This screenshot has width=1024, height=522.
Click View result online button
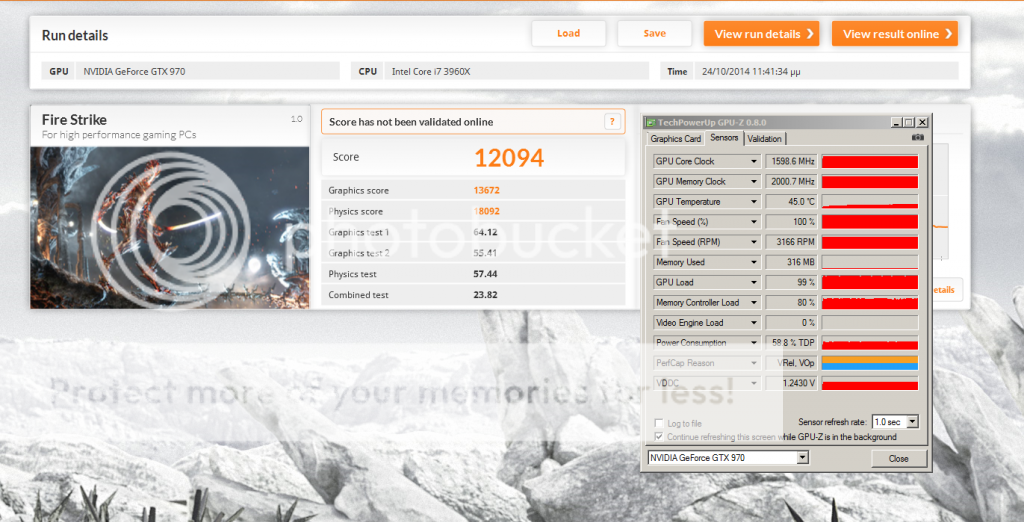click(x=894, y=34)
